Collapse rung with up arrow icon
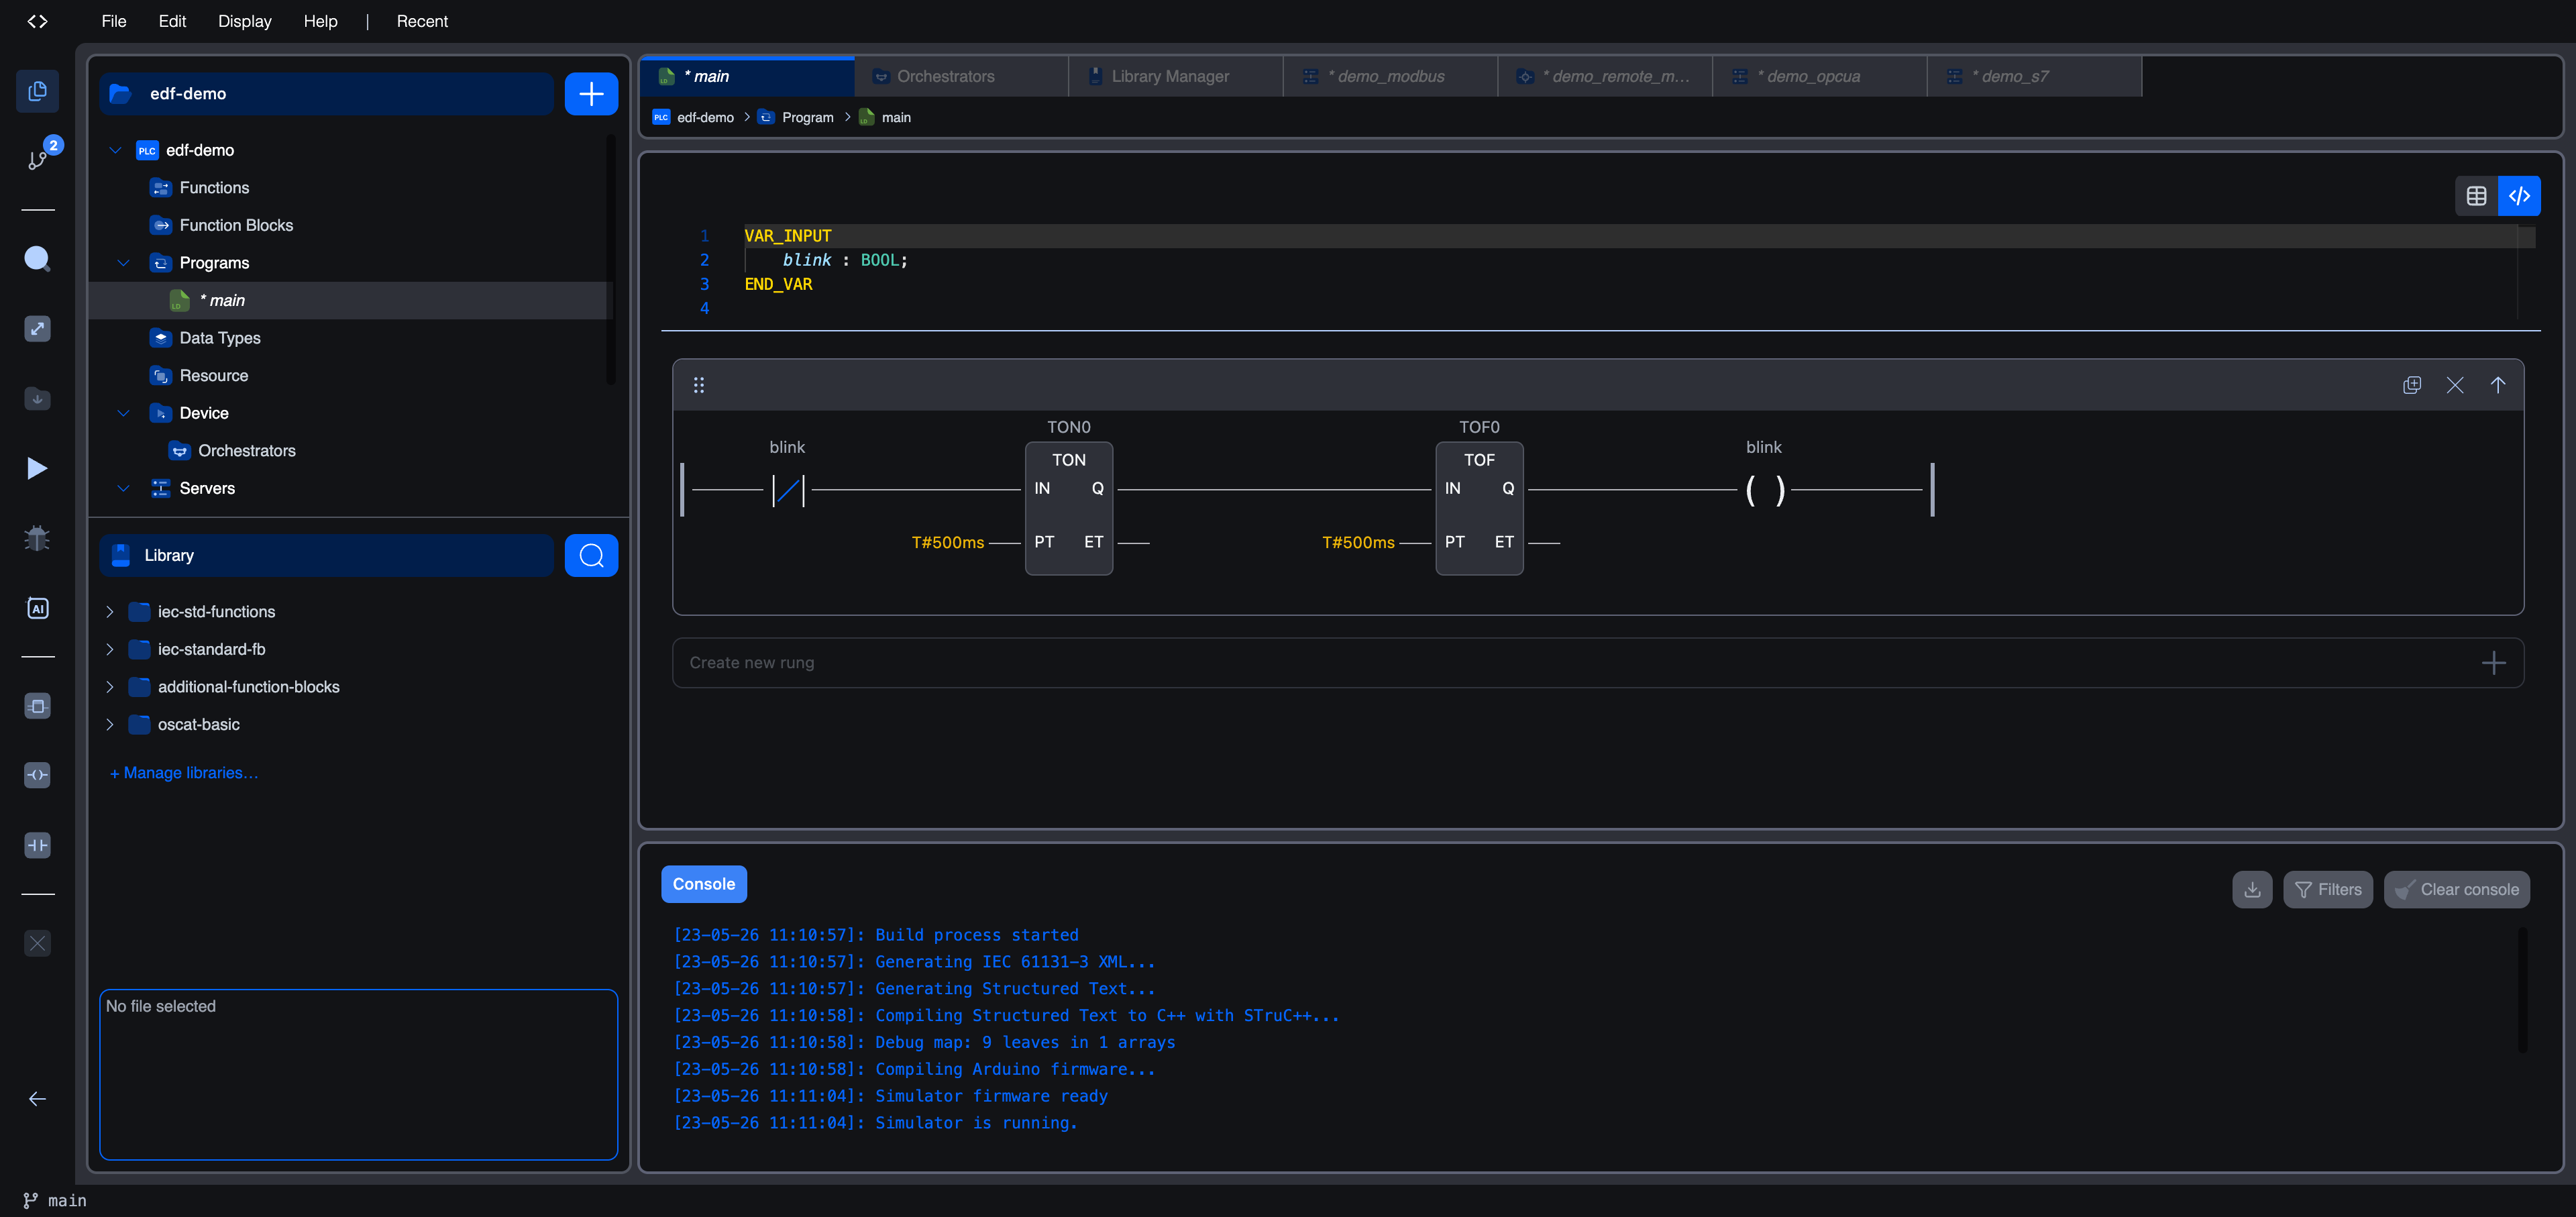This screenshot has height=1217, width=2576. (x=2498, y=385)
